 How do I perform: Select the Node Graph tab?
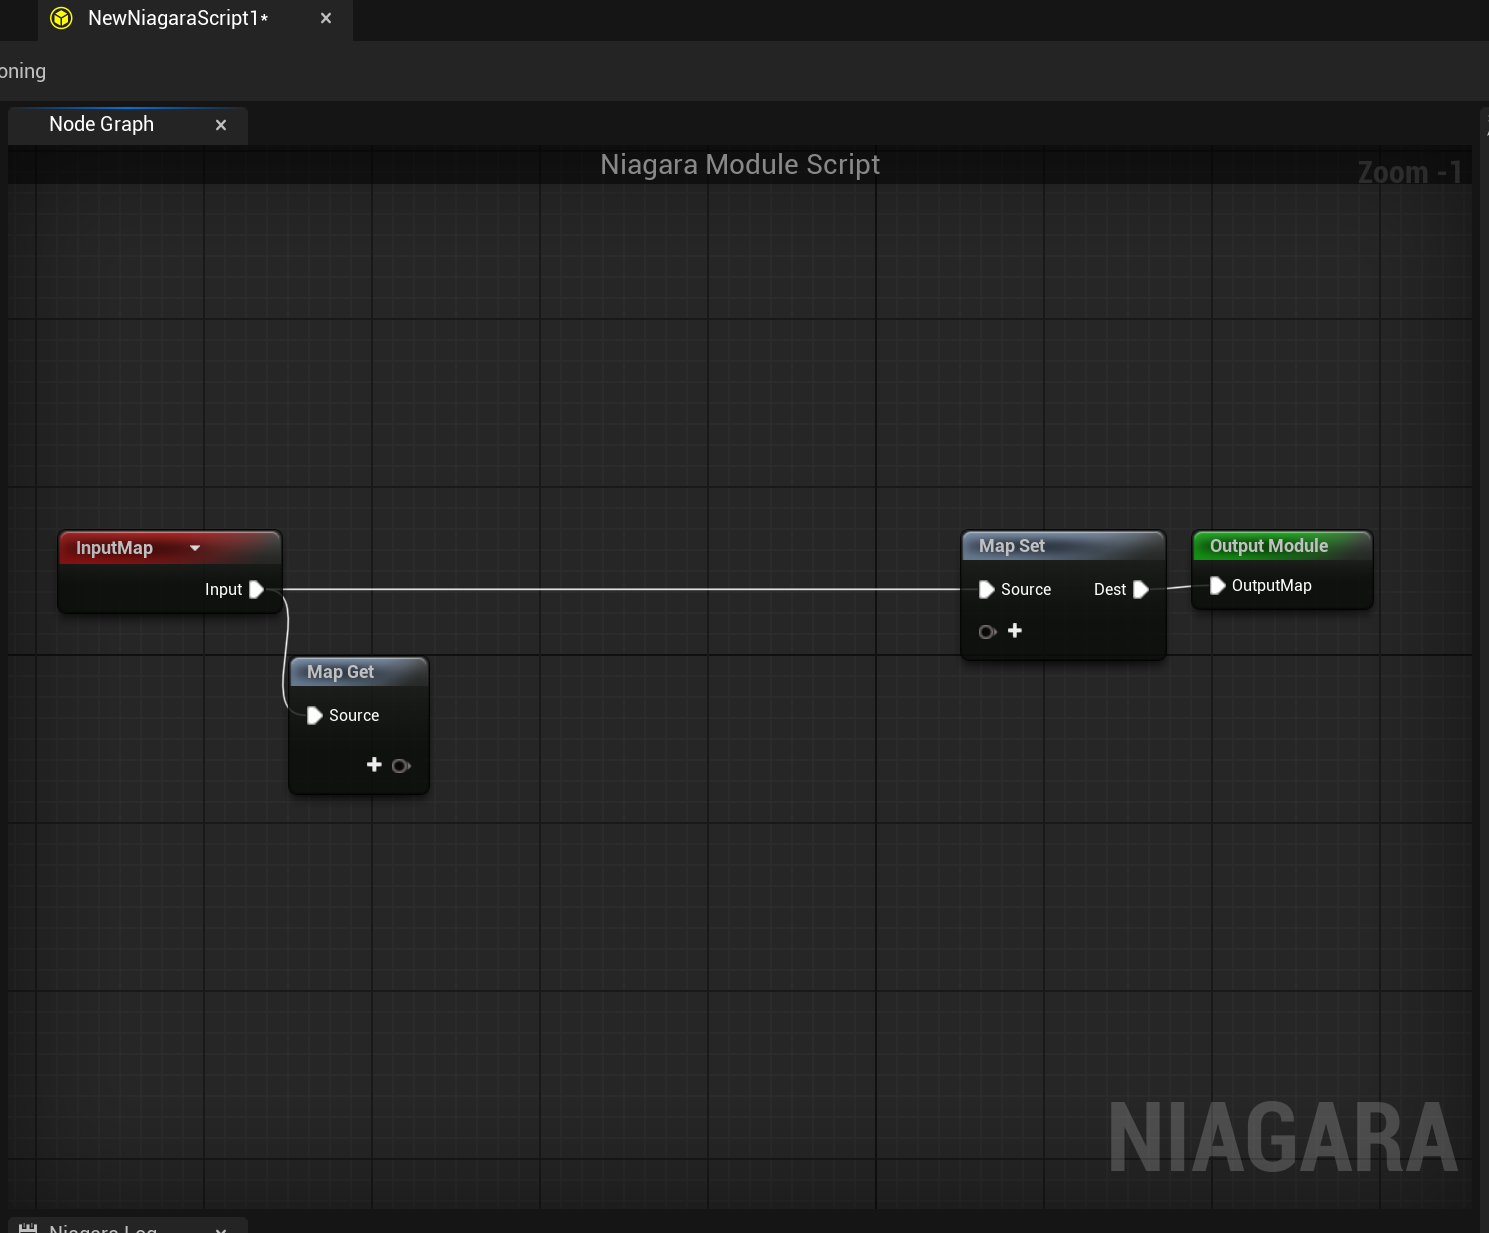coord(127,125)
